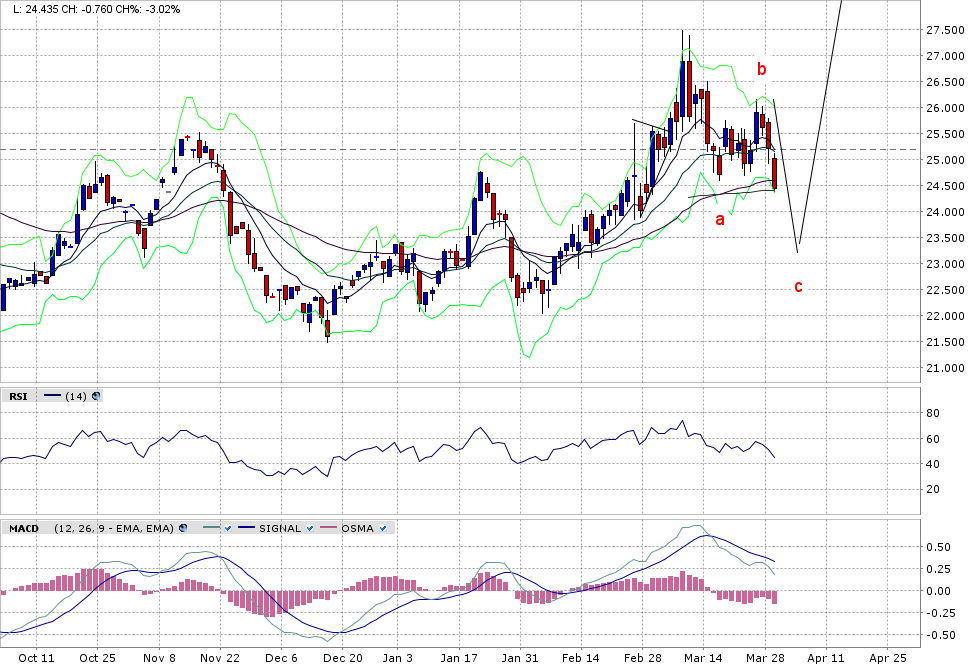Select the RSI panel title label

[18, 396]
